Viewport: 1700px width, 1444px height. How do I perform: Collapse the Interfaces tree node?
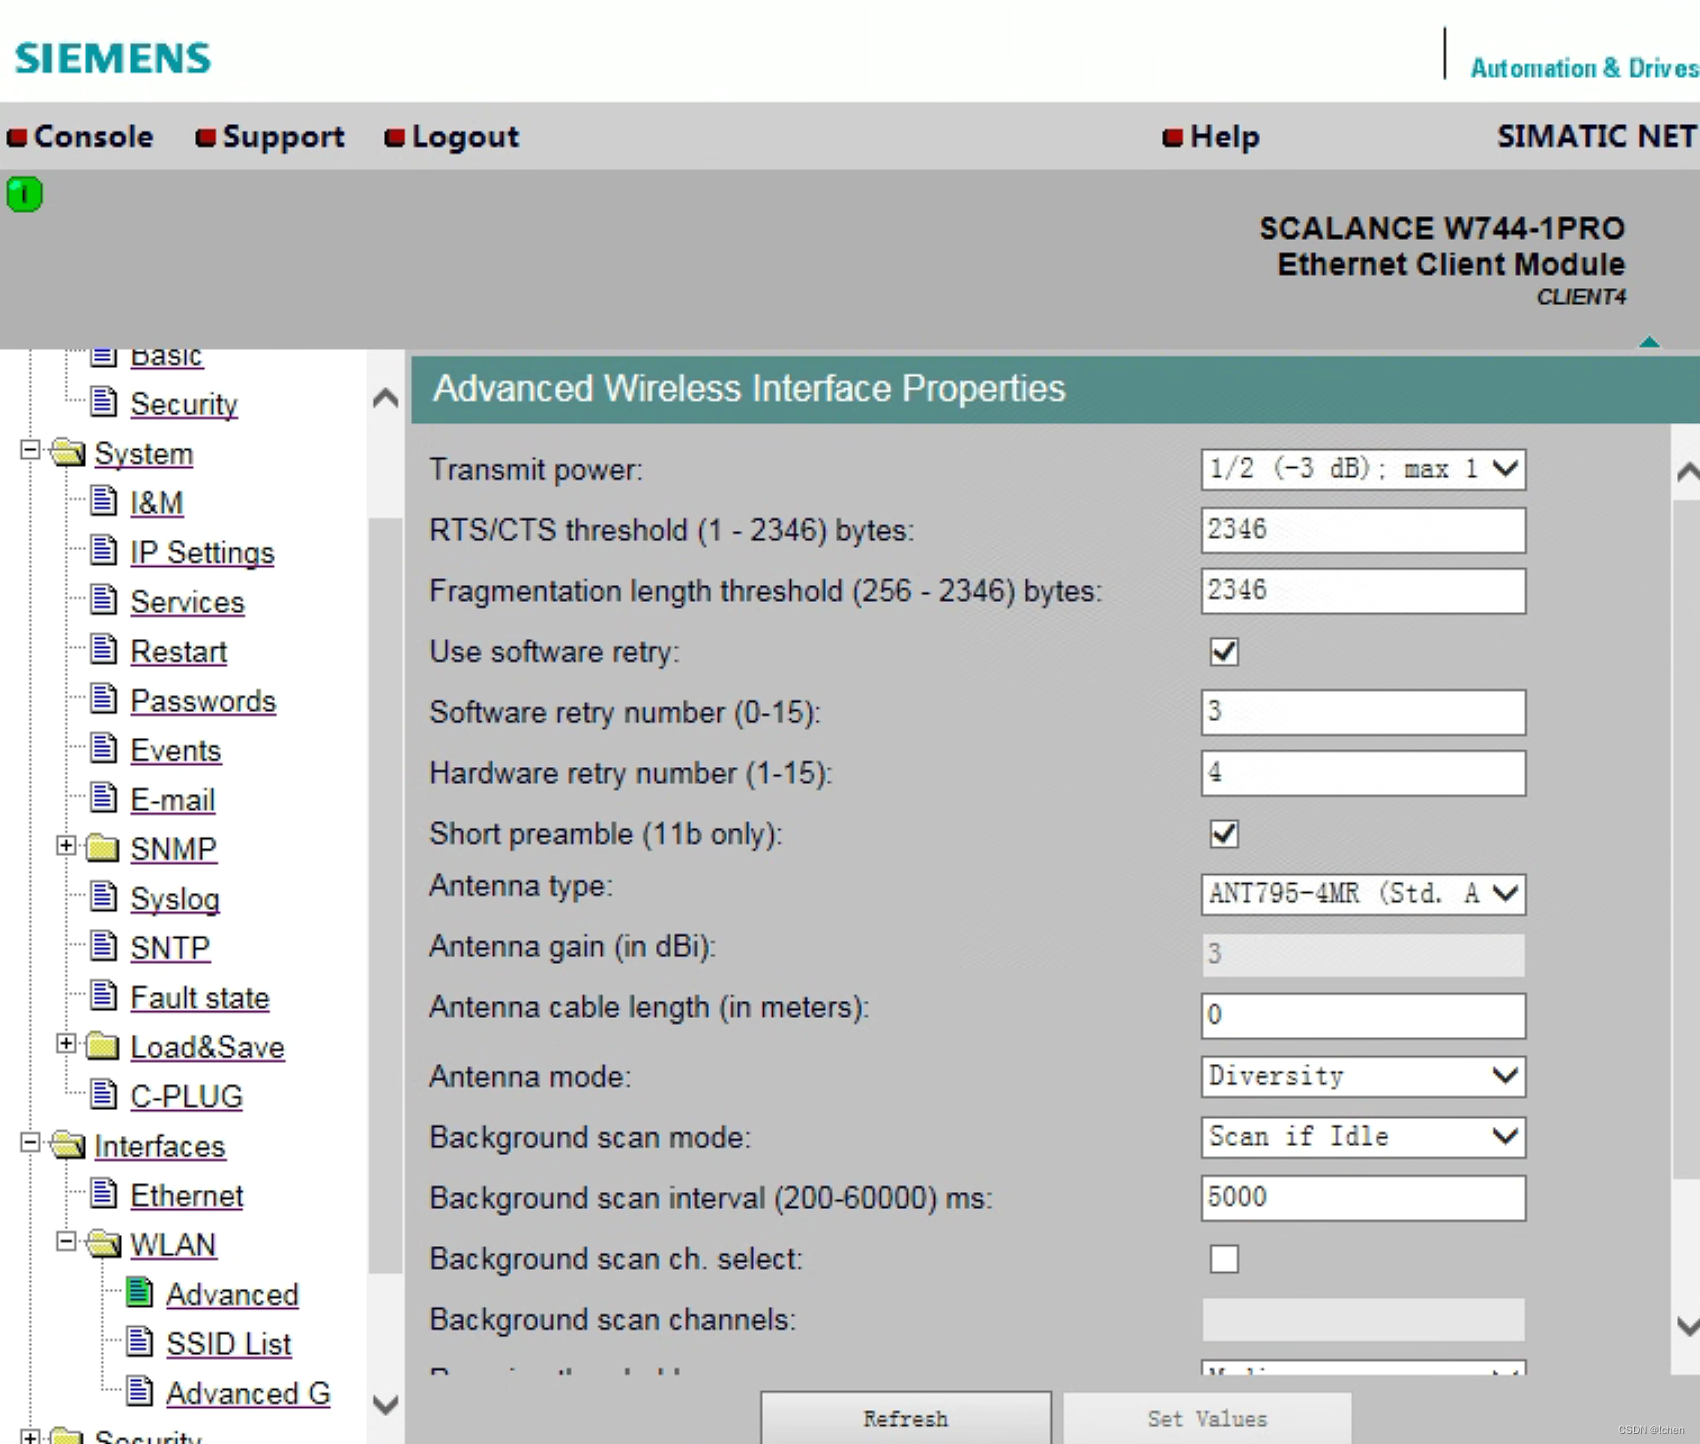pos(31,1142)
